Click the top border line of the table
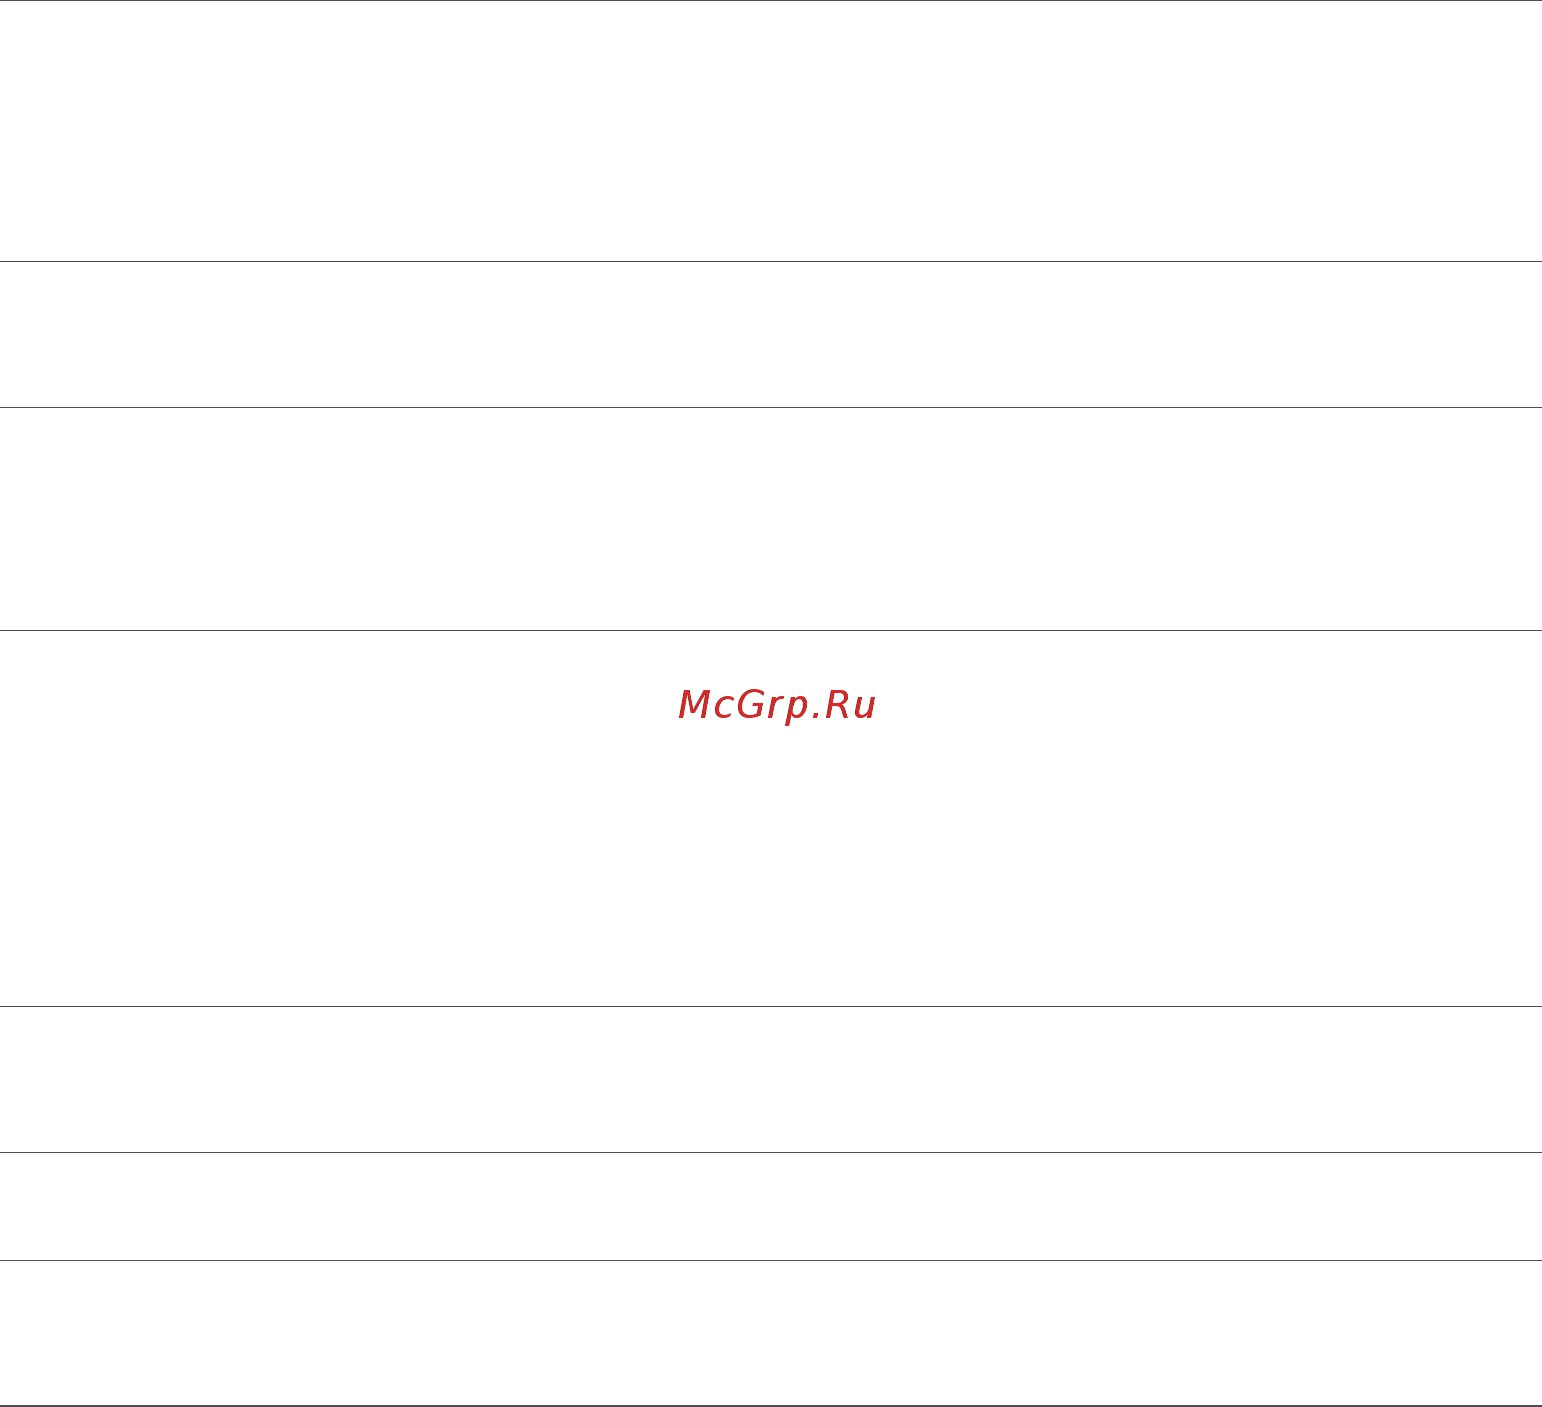1542x1407 pixels. point(771,1)
